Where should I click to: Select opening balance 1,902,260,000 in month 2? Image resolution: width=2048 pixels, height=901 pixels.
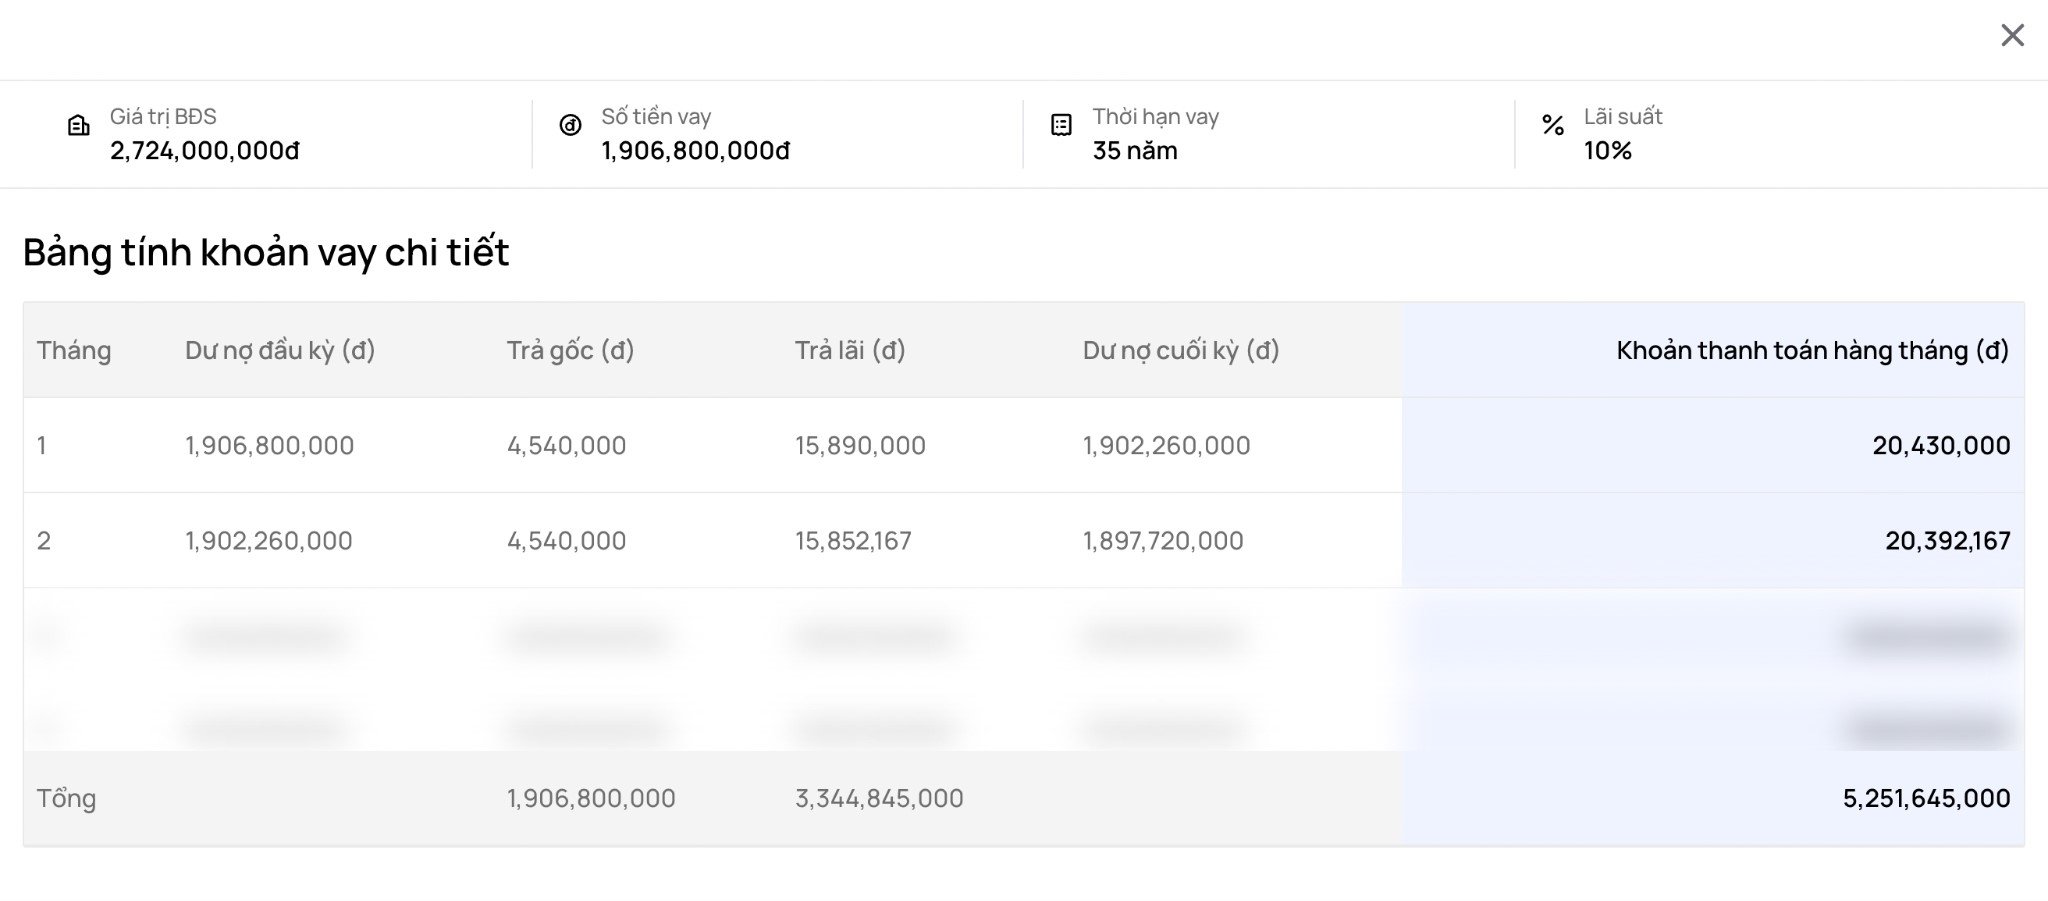click(x=269, y=541)
